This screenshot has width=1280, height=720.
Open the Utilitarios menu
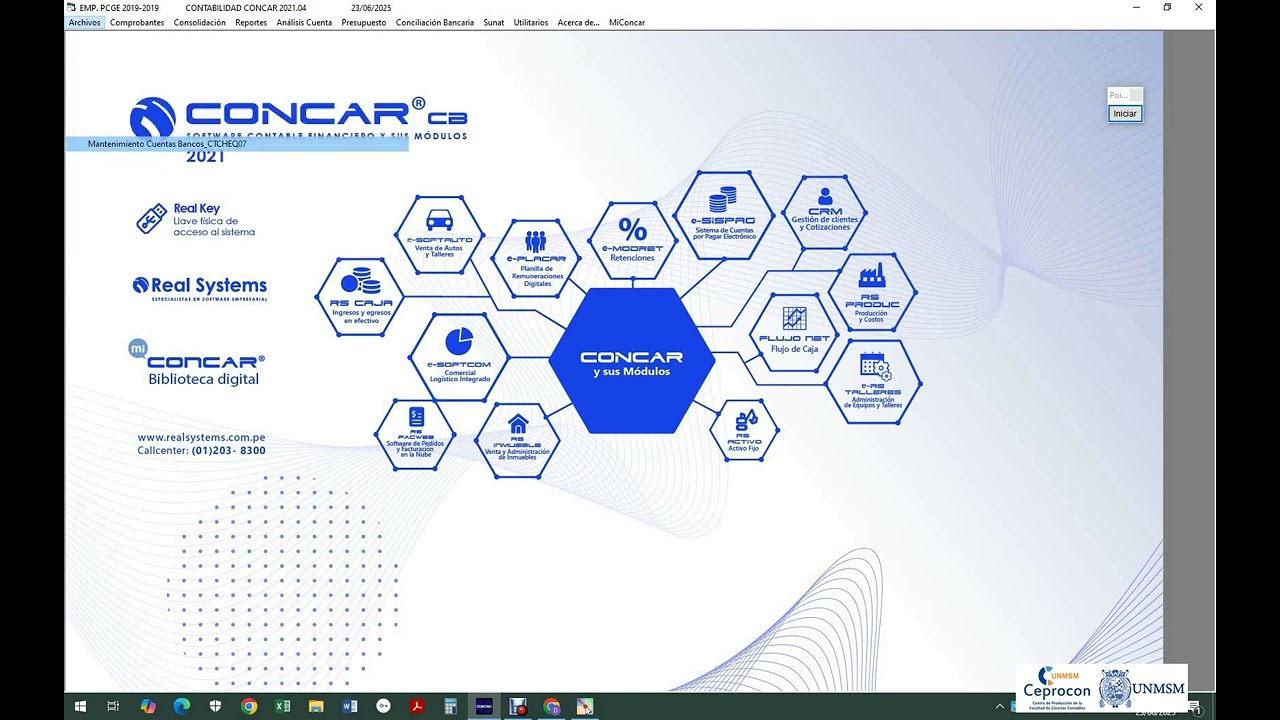click(531, 22)
